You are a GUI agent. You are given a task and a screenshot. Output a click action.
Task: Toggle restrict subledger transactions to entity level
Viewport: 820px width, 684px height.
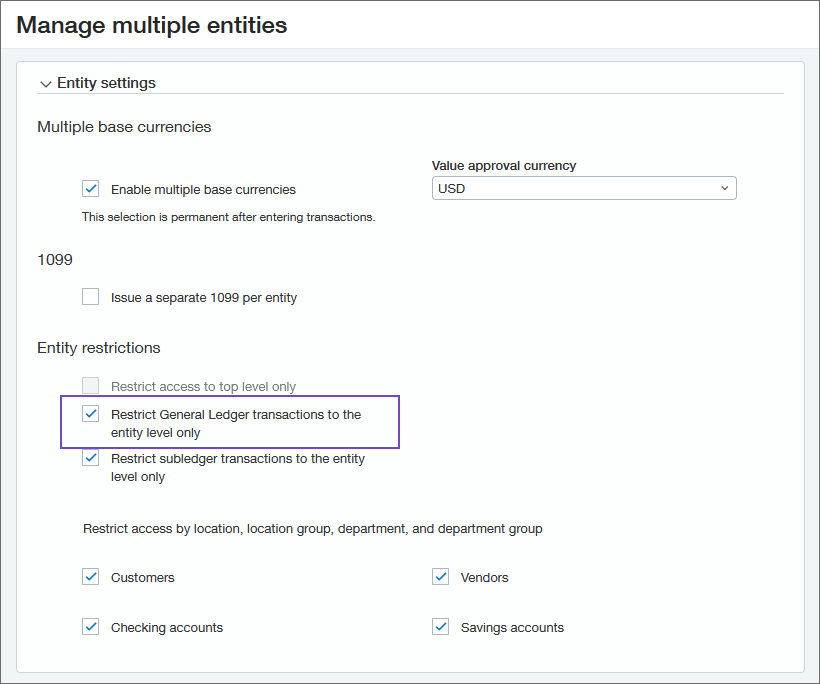pyautogui.click(x=90, y=458)
